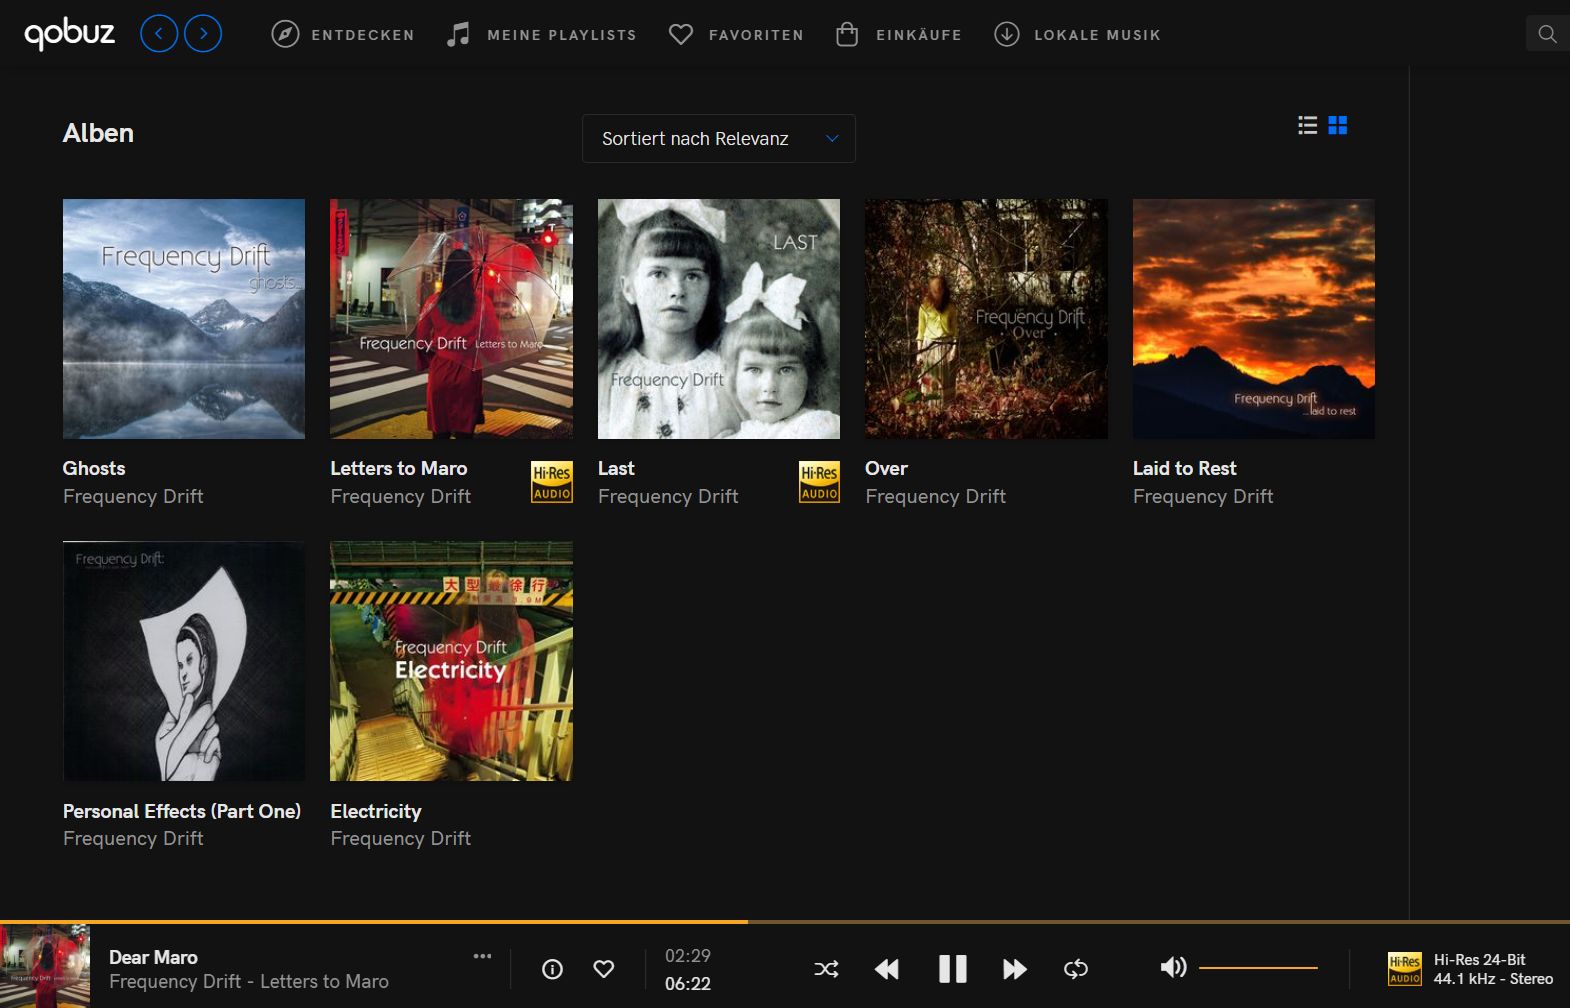The width and height of the screenshot is (1570, 1008).
Task: Switch to list view
Action: coord(1308,125)
